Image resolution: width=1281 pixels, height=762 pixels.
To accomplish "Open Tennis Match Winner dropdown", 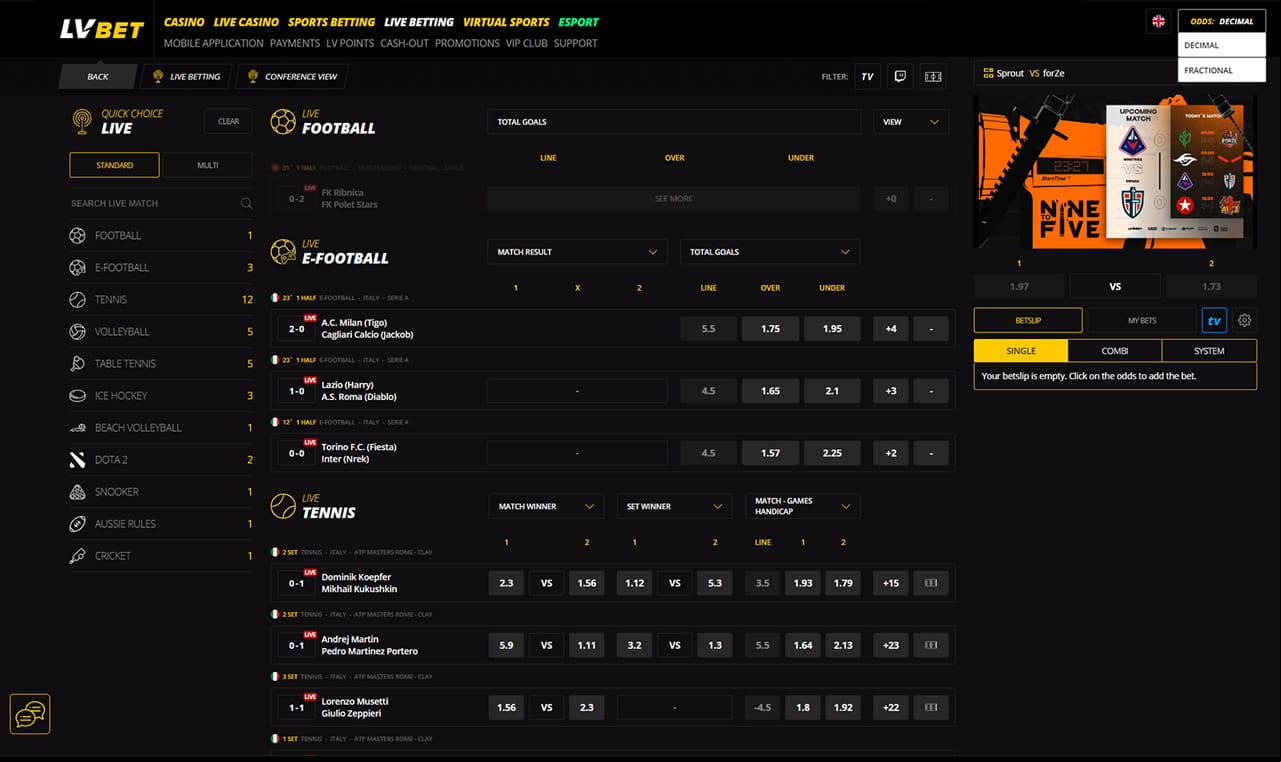I will (x=546, y=507).
